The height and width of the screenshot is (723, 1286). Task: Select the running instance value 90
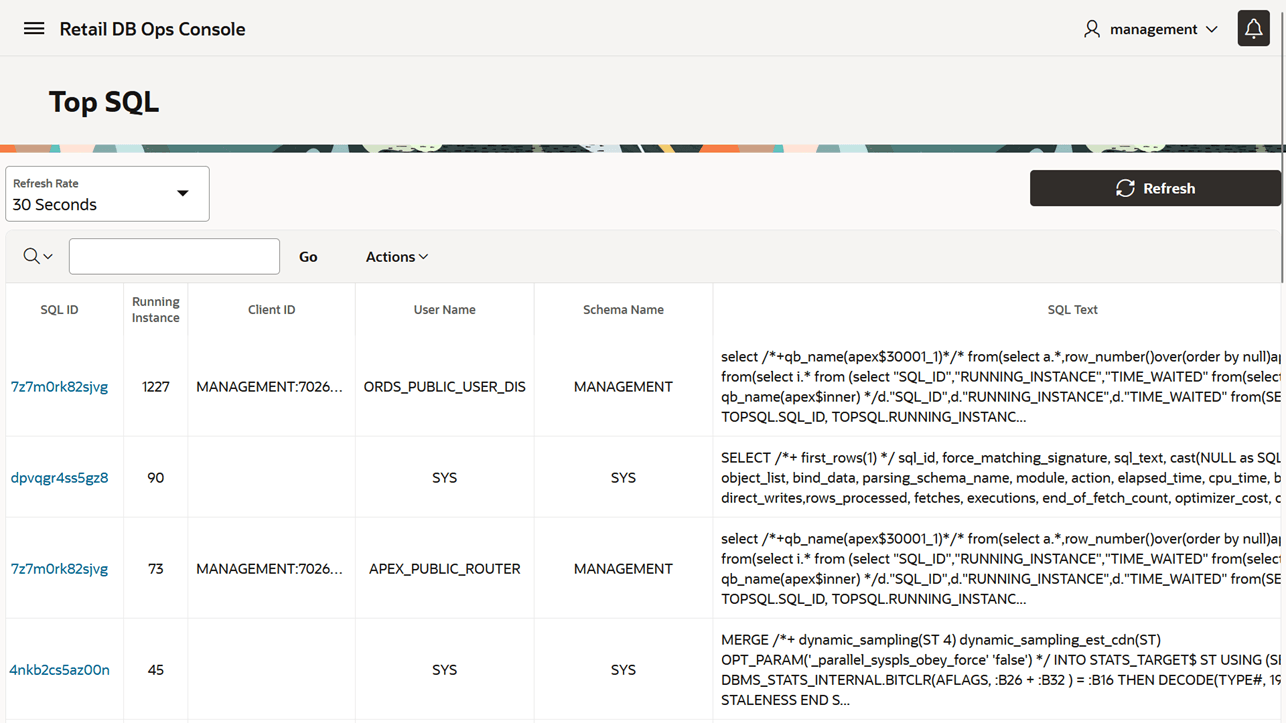(156, 478)
